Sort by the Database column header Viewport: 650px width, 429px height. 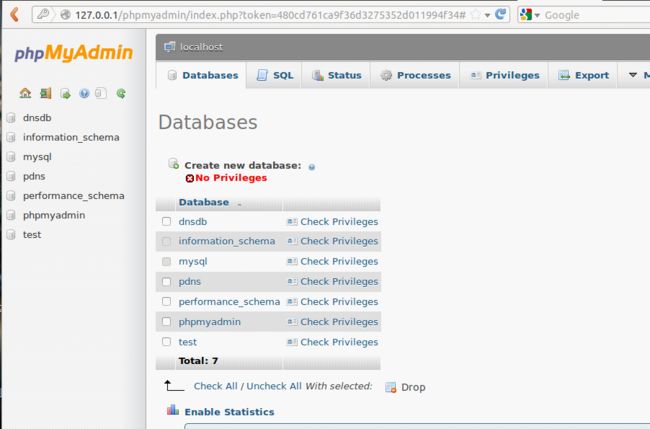204,202
